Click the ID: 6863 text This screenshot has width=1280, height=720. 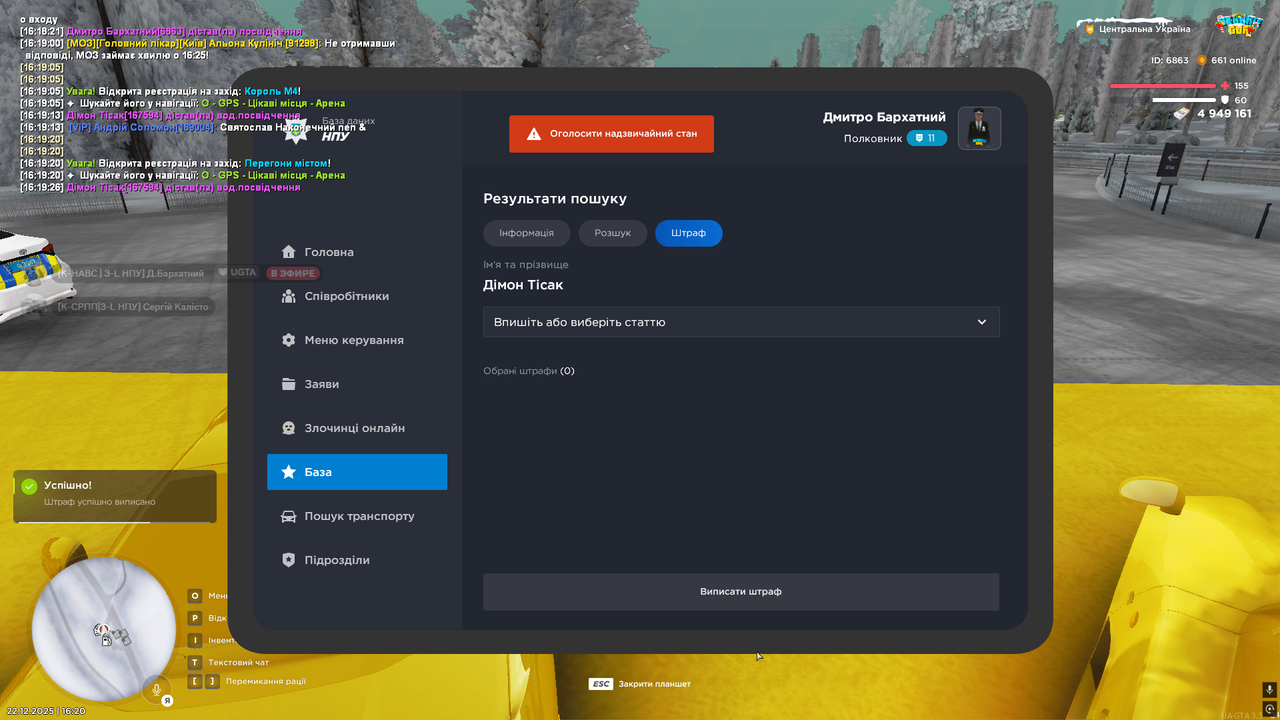point(1170,60)
